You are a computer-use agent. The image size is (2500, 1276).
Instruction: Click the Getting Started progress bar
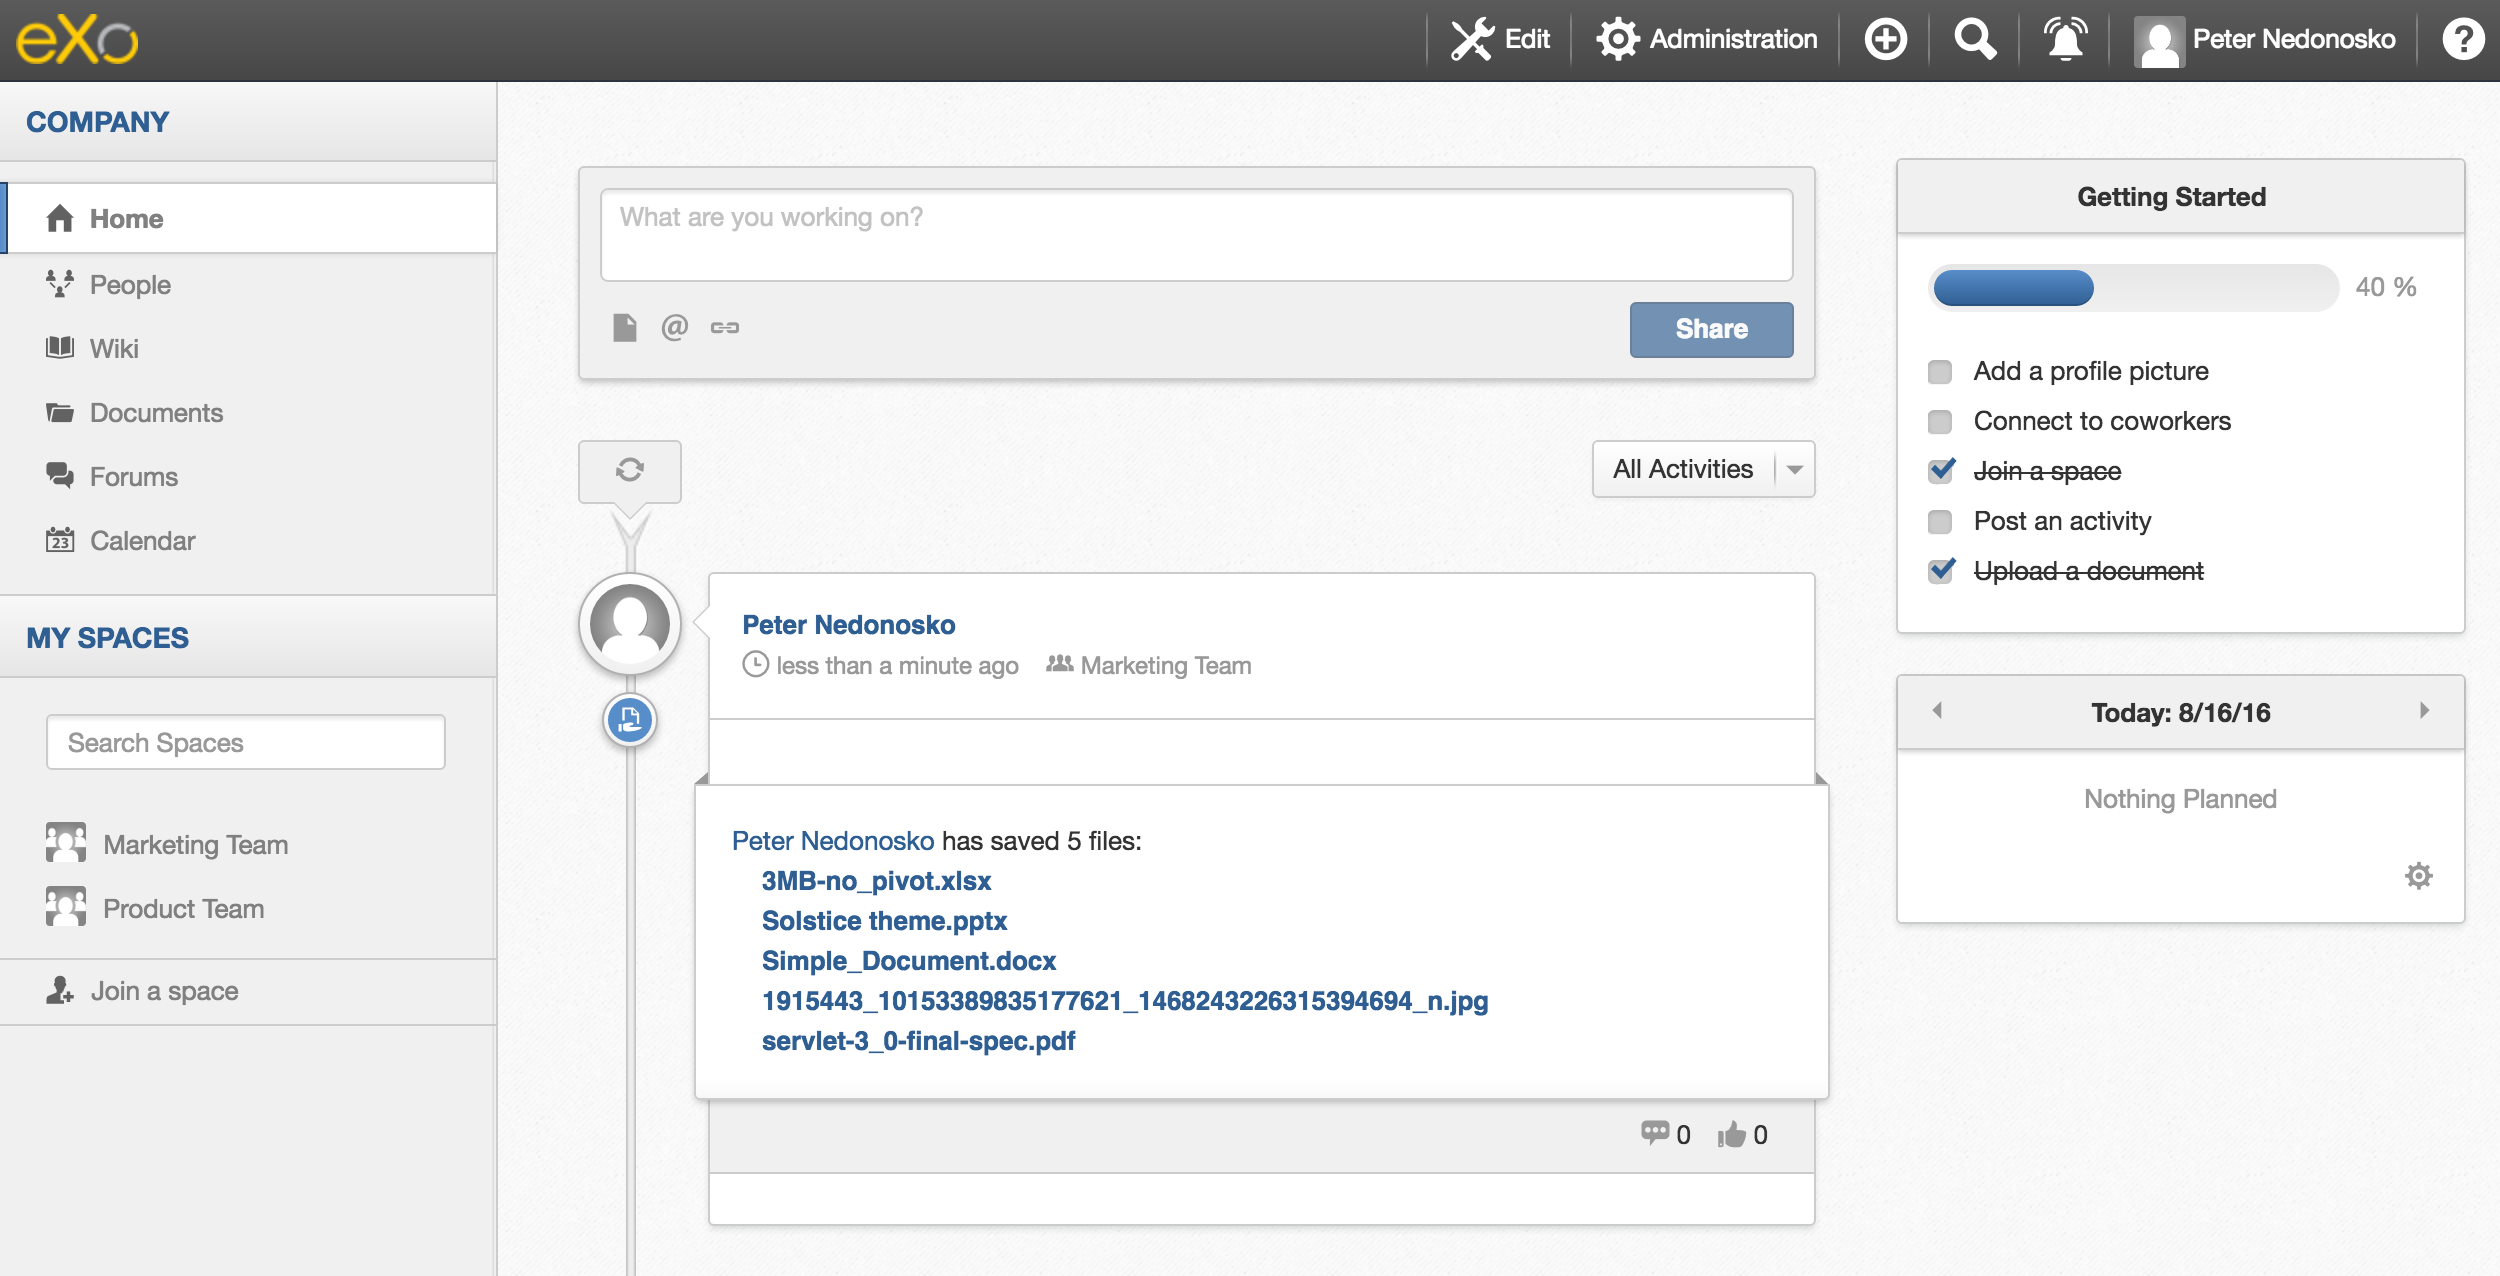[x=2132, y=288]
